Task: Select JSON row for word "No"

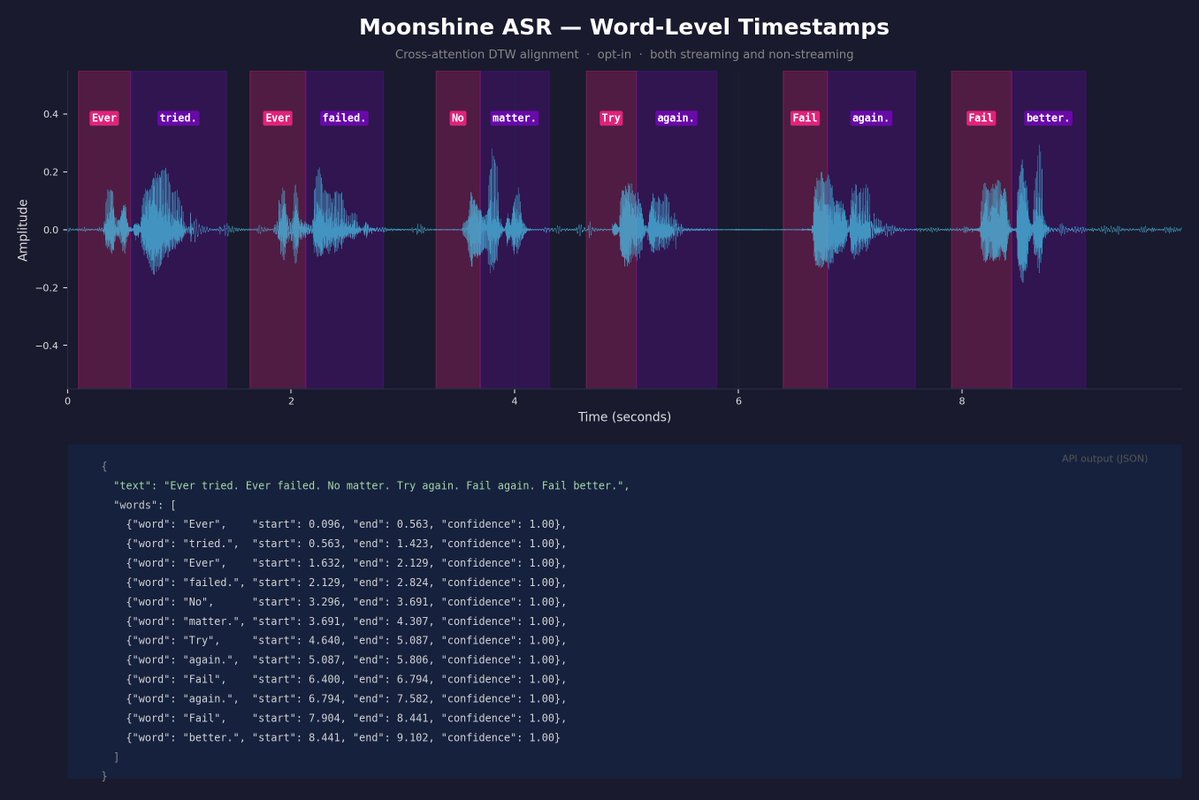Action: [x=346, y=602]
